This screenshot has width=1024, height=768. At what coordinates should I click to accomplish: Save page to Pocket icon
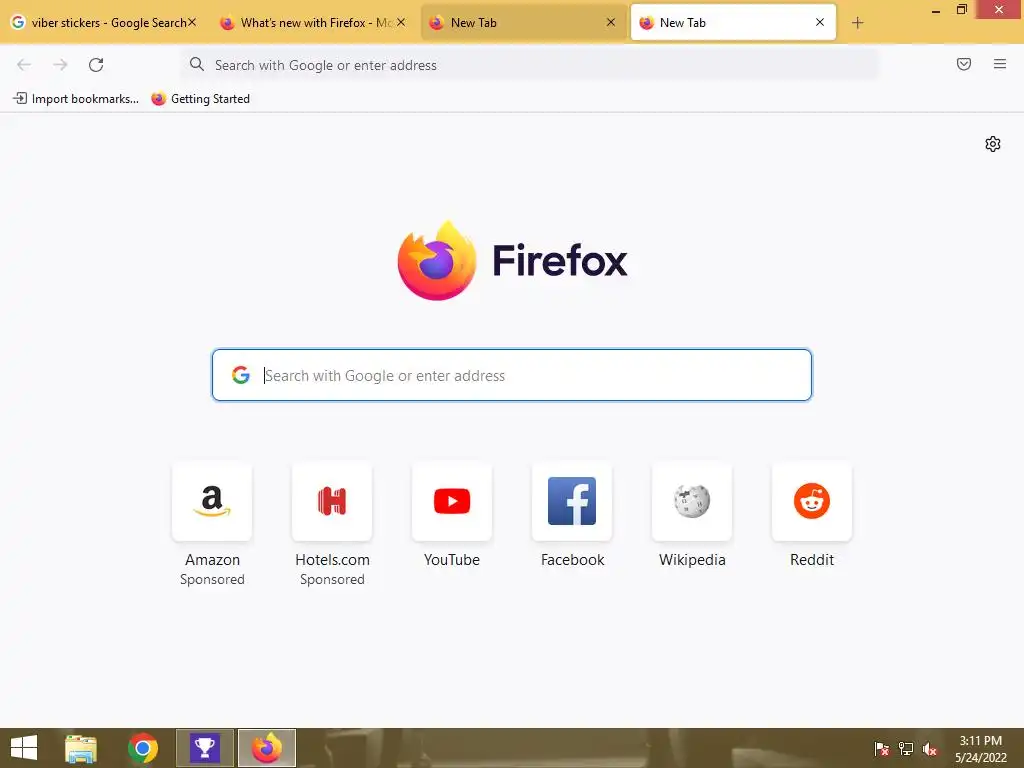tap(964, 64)
